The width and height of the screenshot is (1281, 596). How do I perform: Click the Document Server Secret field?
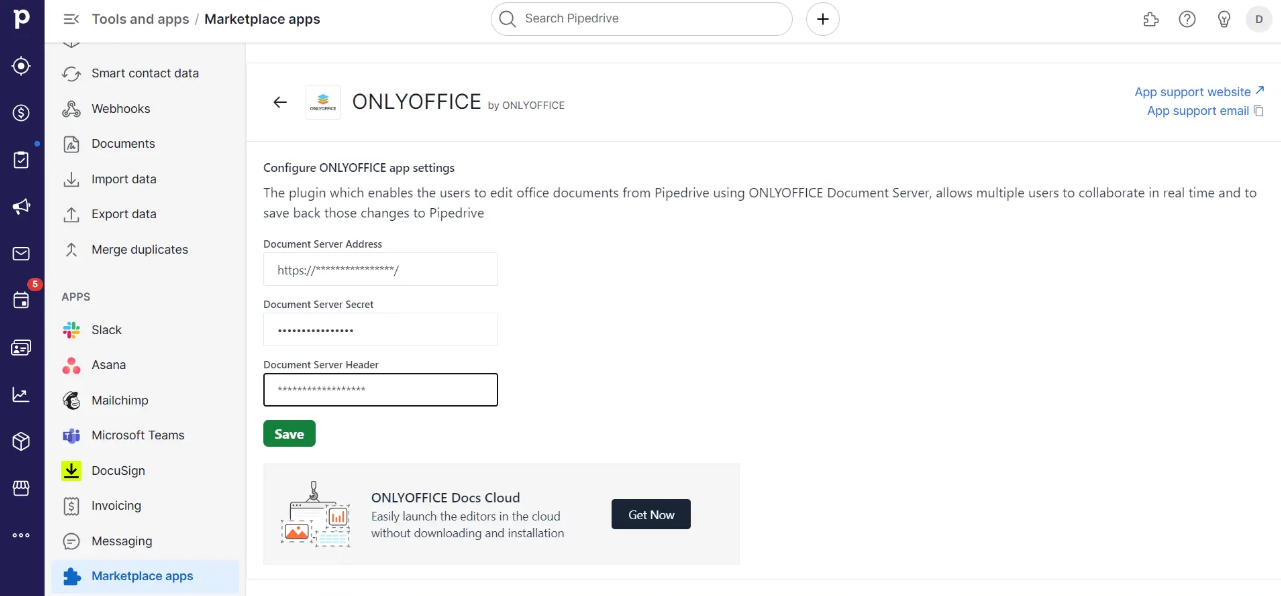click(x=380, y=330)
